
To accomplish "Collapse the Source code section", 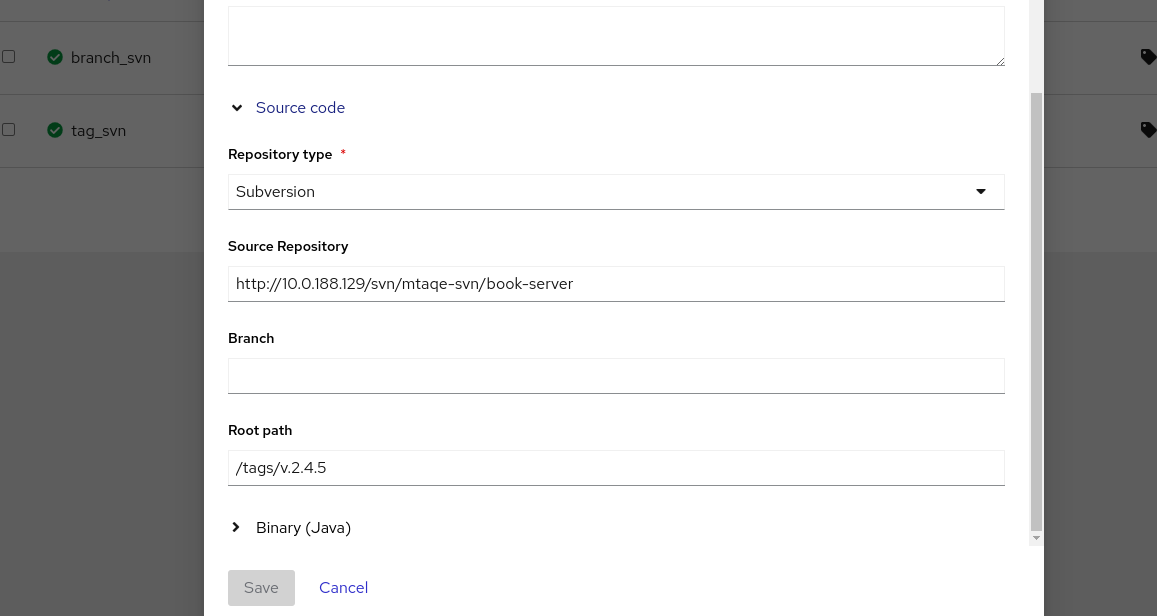I will point(237,108).
